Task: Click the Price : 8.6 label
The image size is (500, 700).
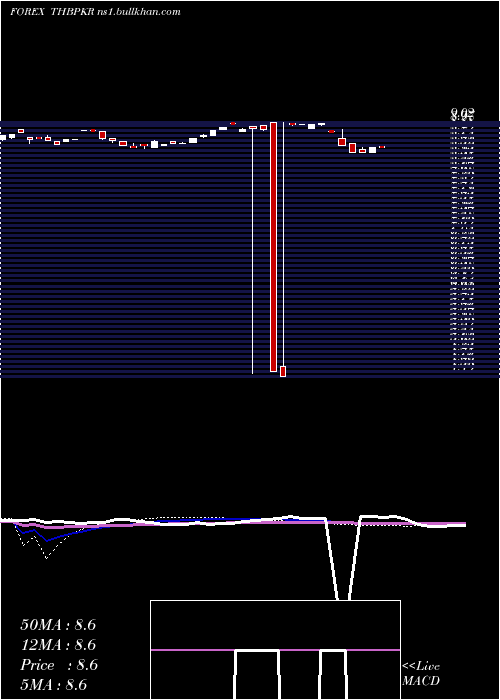Action: pyautogui.click(x=59, y=665)
